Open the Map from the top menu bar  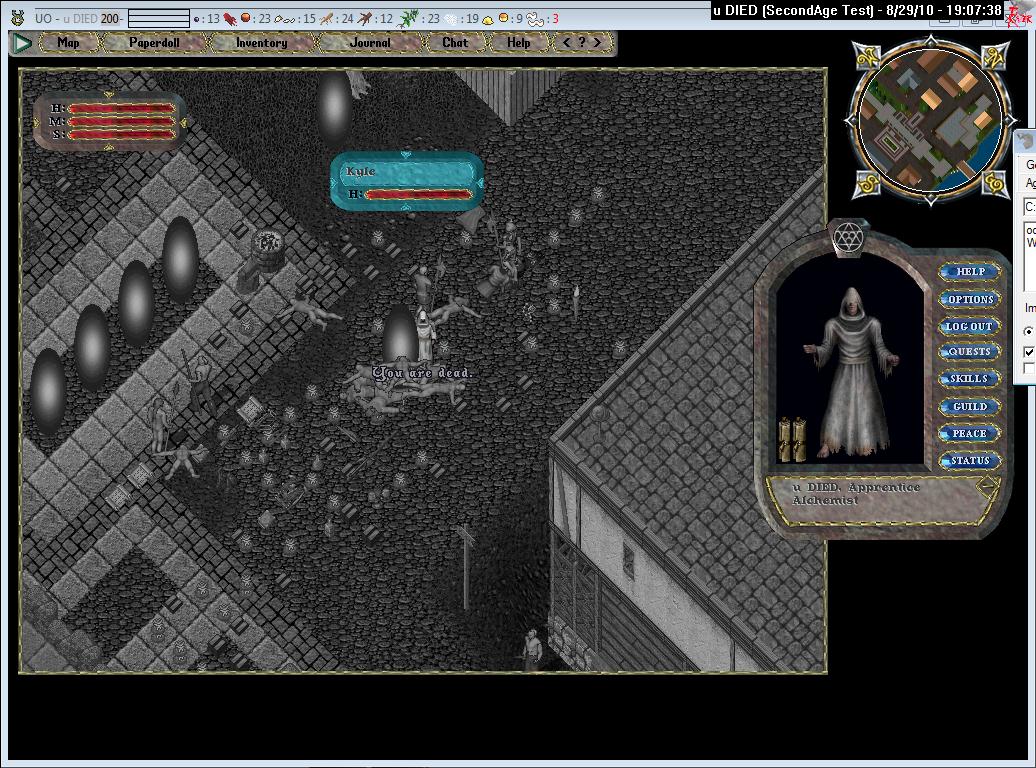tap(68, 43)
